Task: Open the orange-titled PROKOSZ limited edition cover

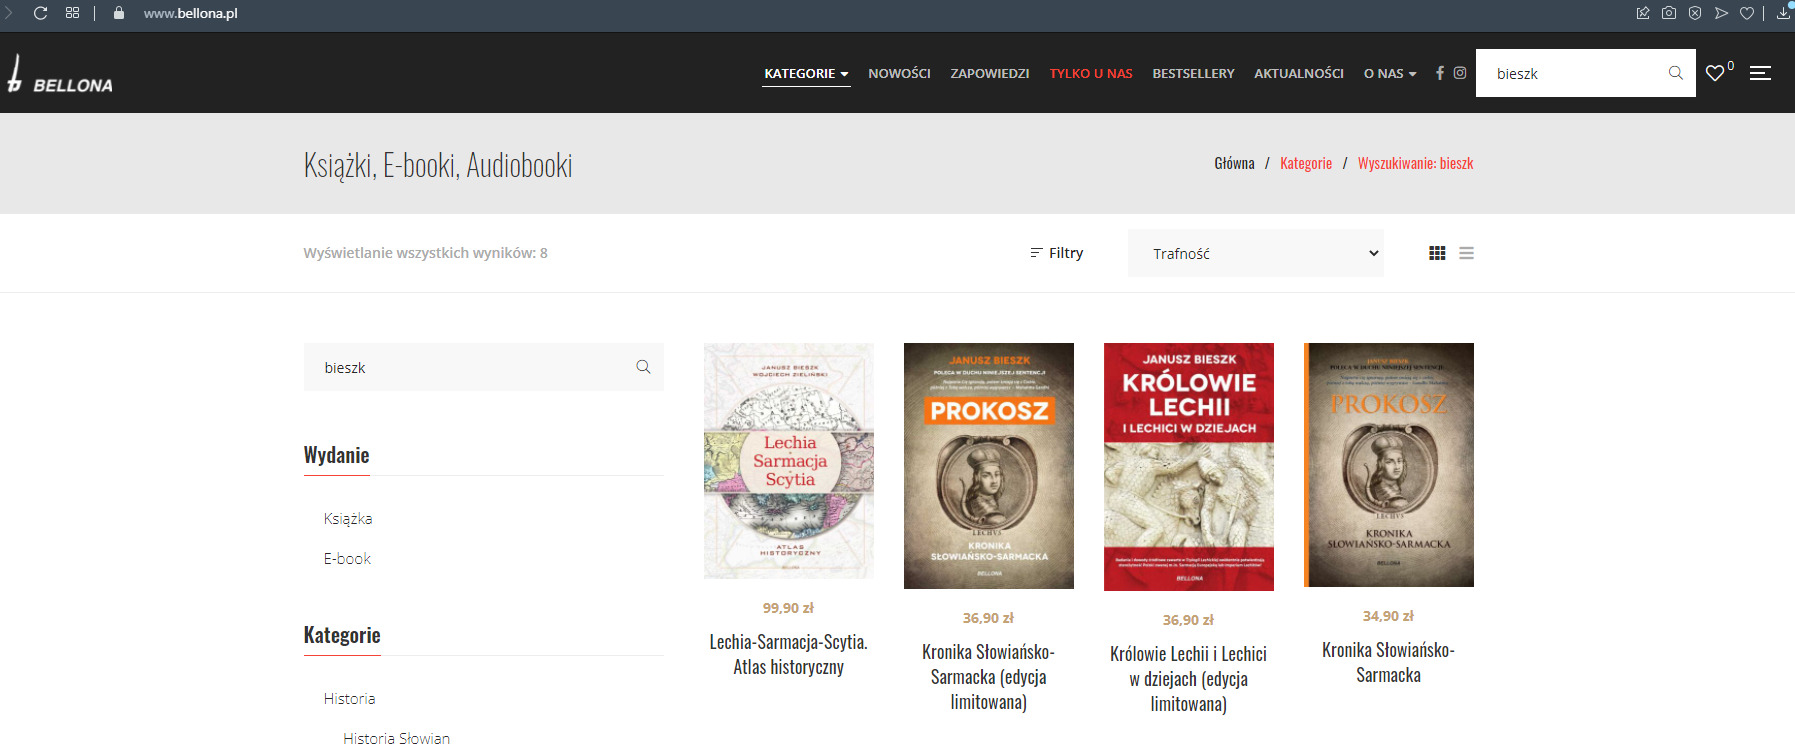Action: (x=989, y=466)
